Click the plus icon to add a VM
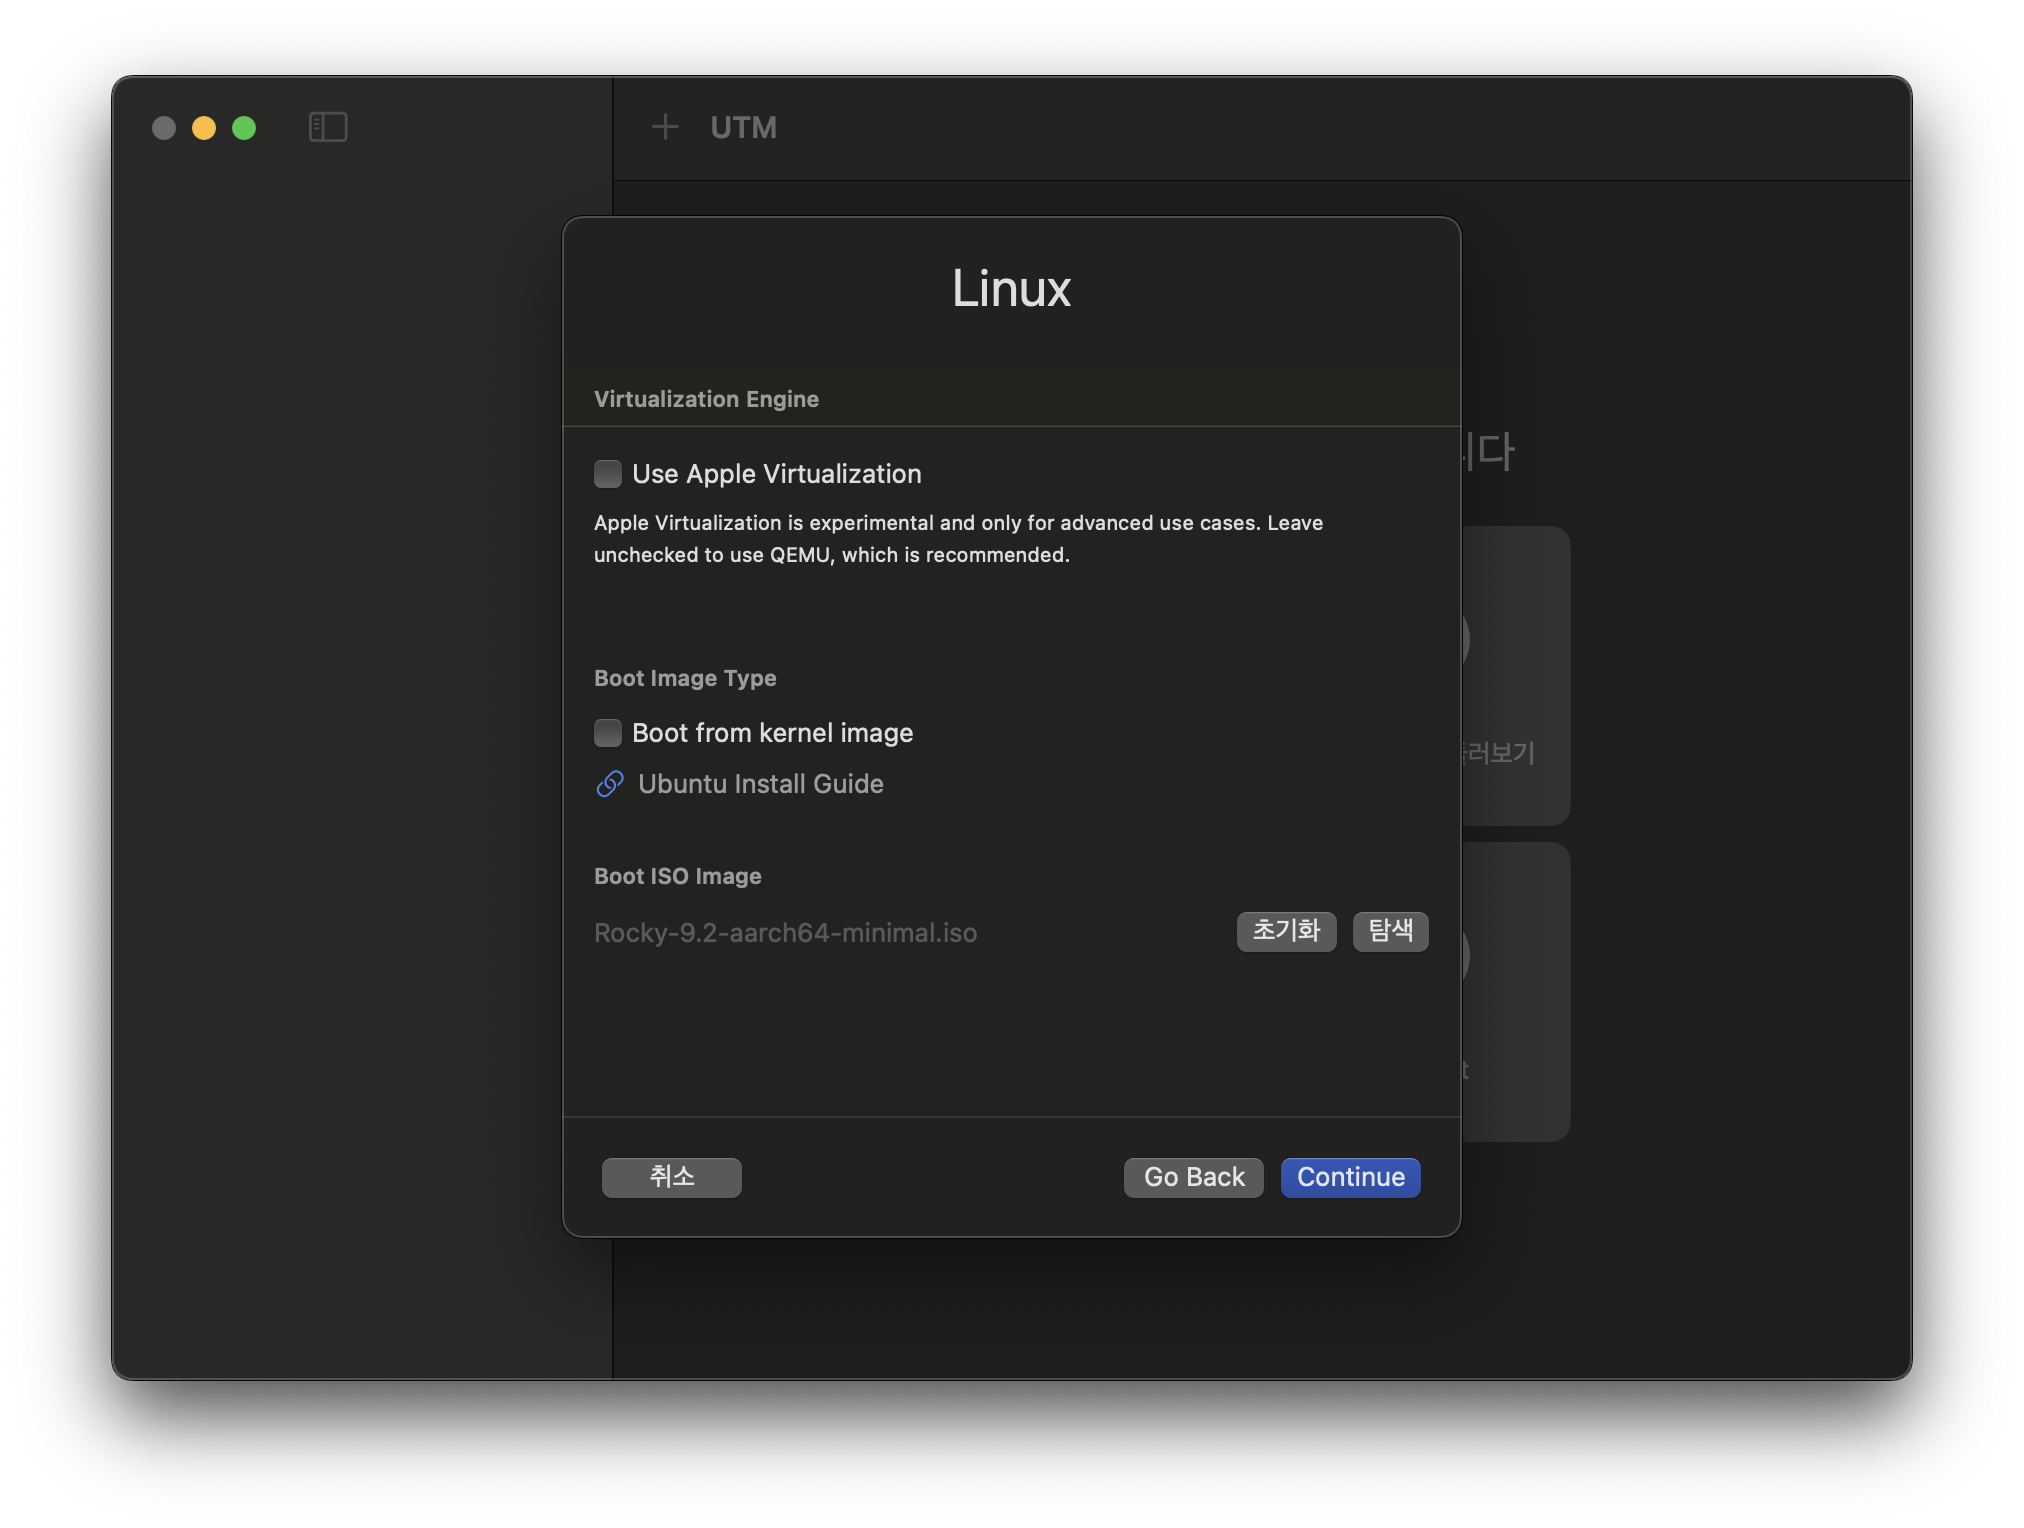 coord(665,127)
